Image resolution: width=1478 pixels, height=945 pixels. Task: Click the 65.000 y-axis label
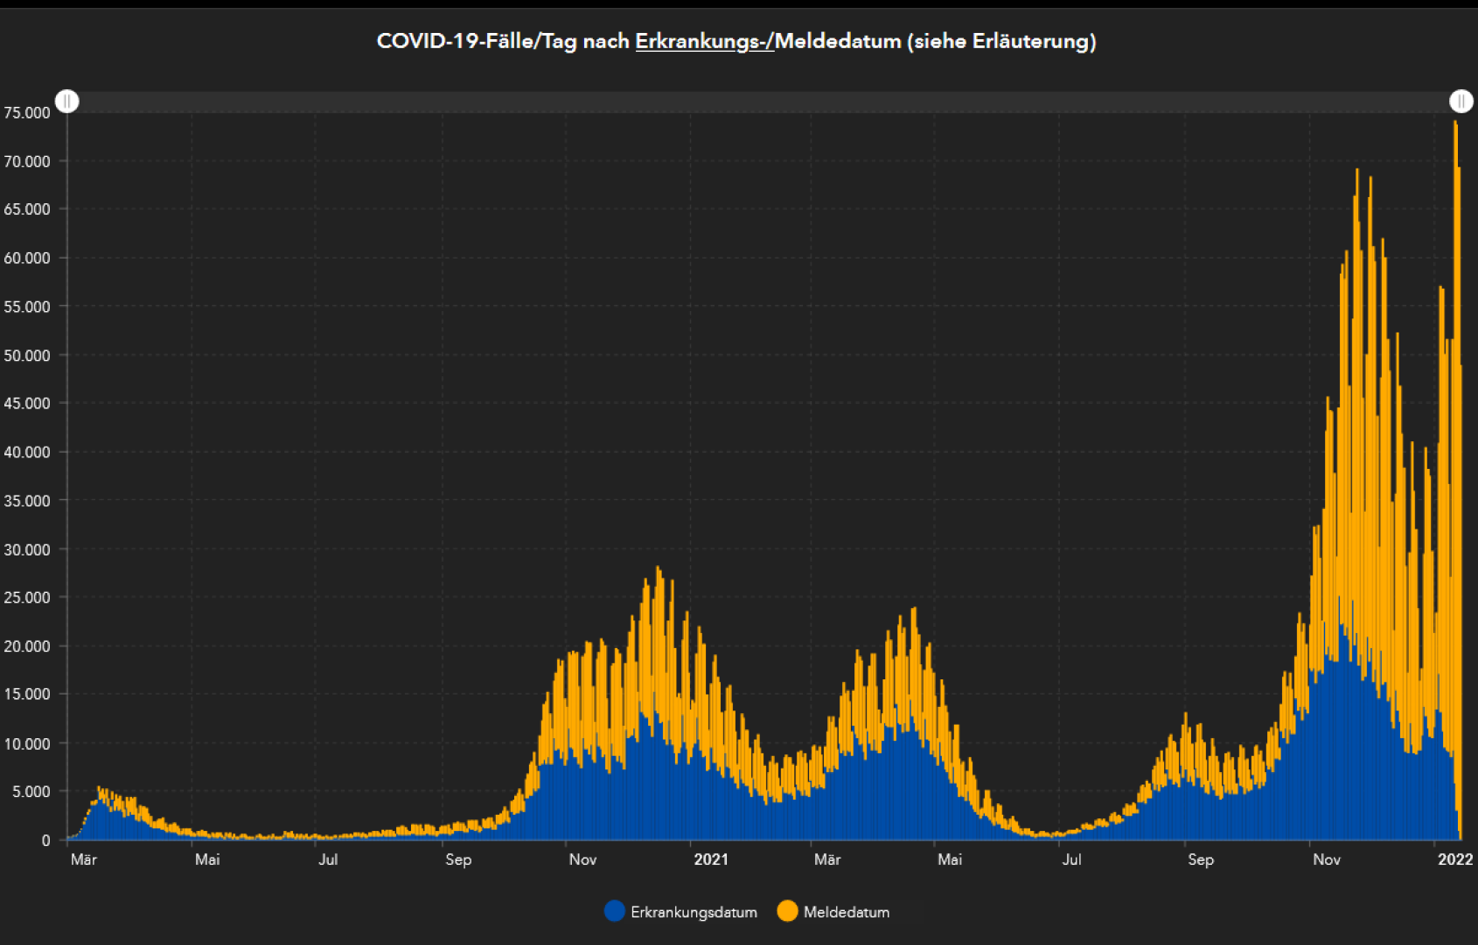tap(27, 209)
